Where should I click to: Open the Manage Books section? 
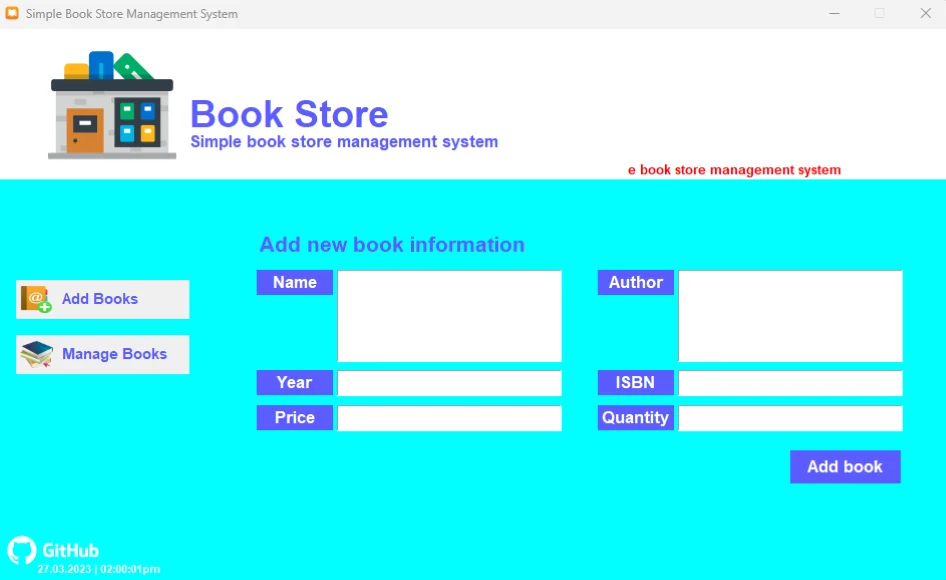click(x=103, y=354)
